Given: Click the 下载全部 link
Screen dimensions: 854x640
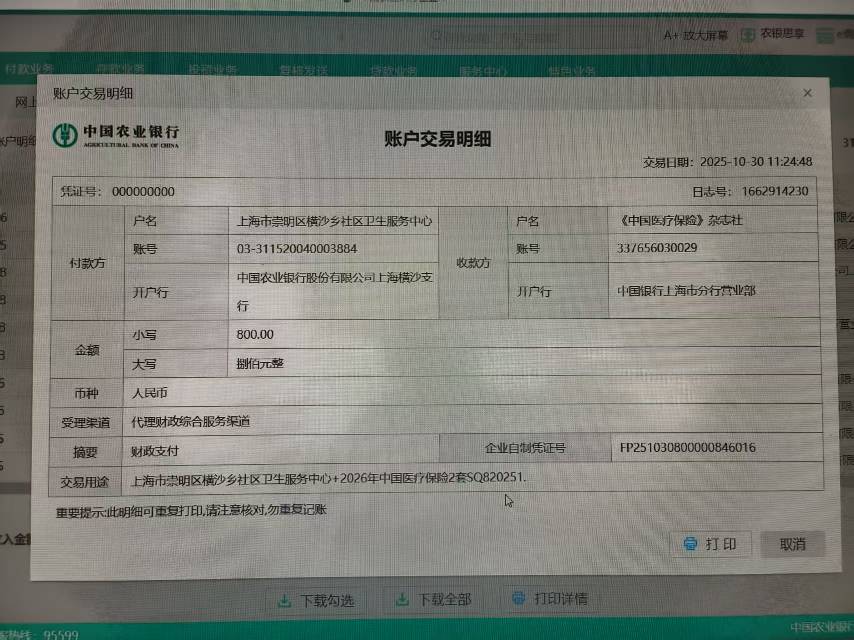Looking at the screenshot, I should tap(444, 600).
